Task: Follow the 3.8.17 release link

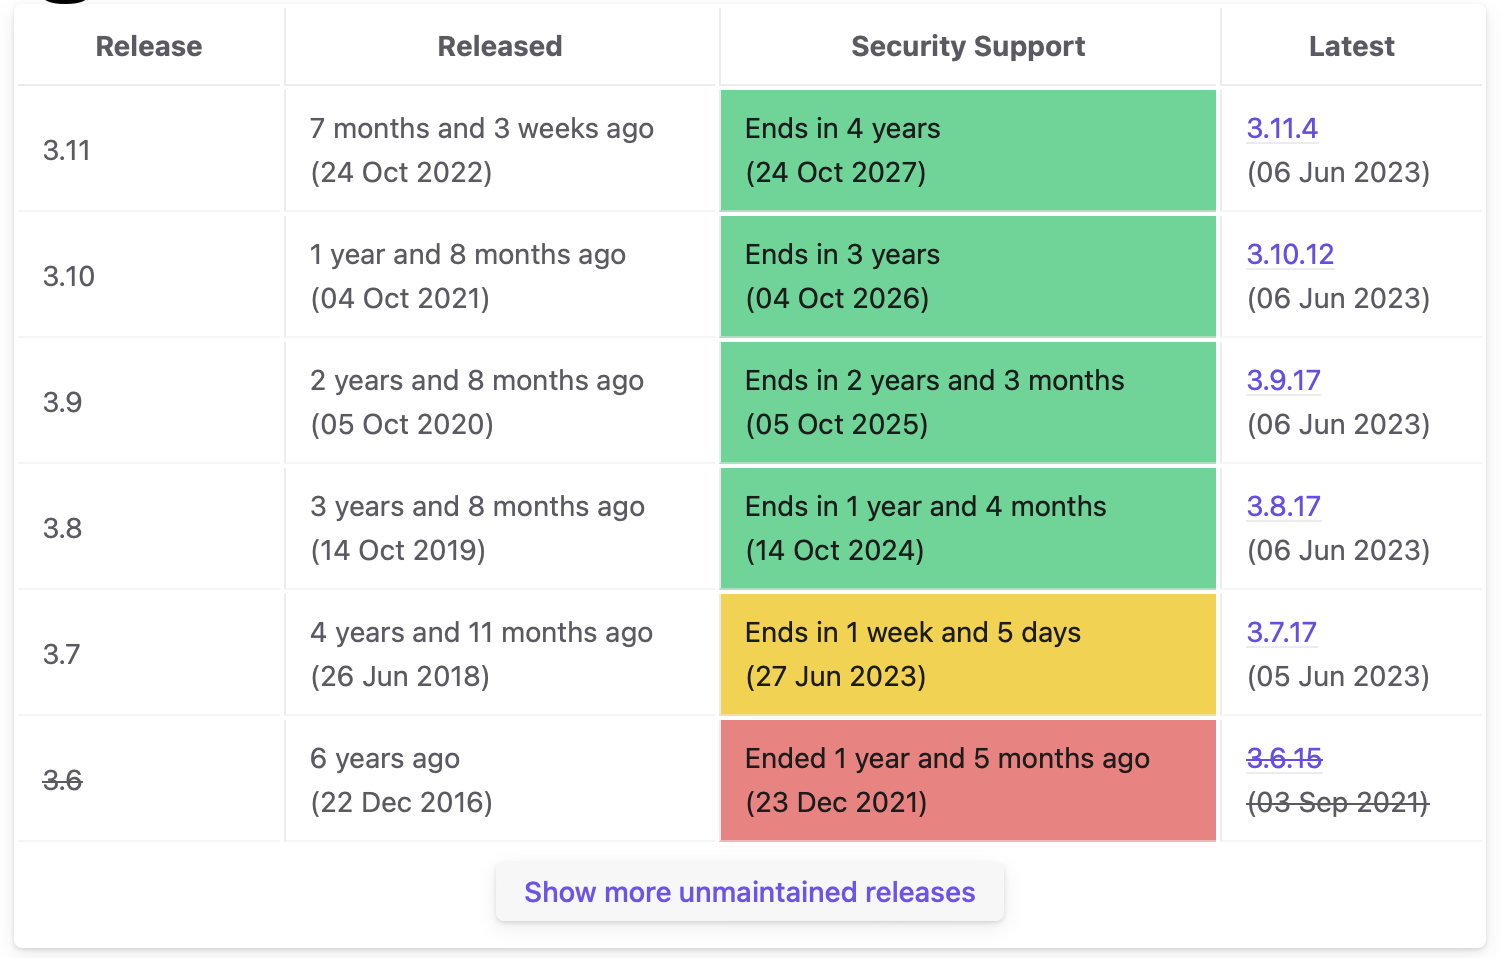Action: tap(1283, 507)
